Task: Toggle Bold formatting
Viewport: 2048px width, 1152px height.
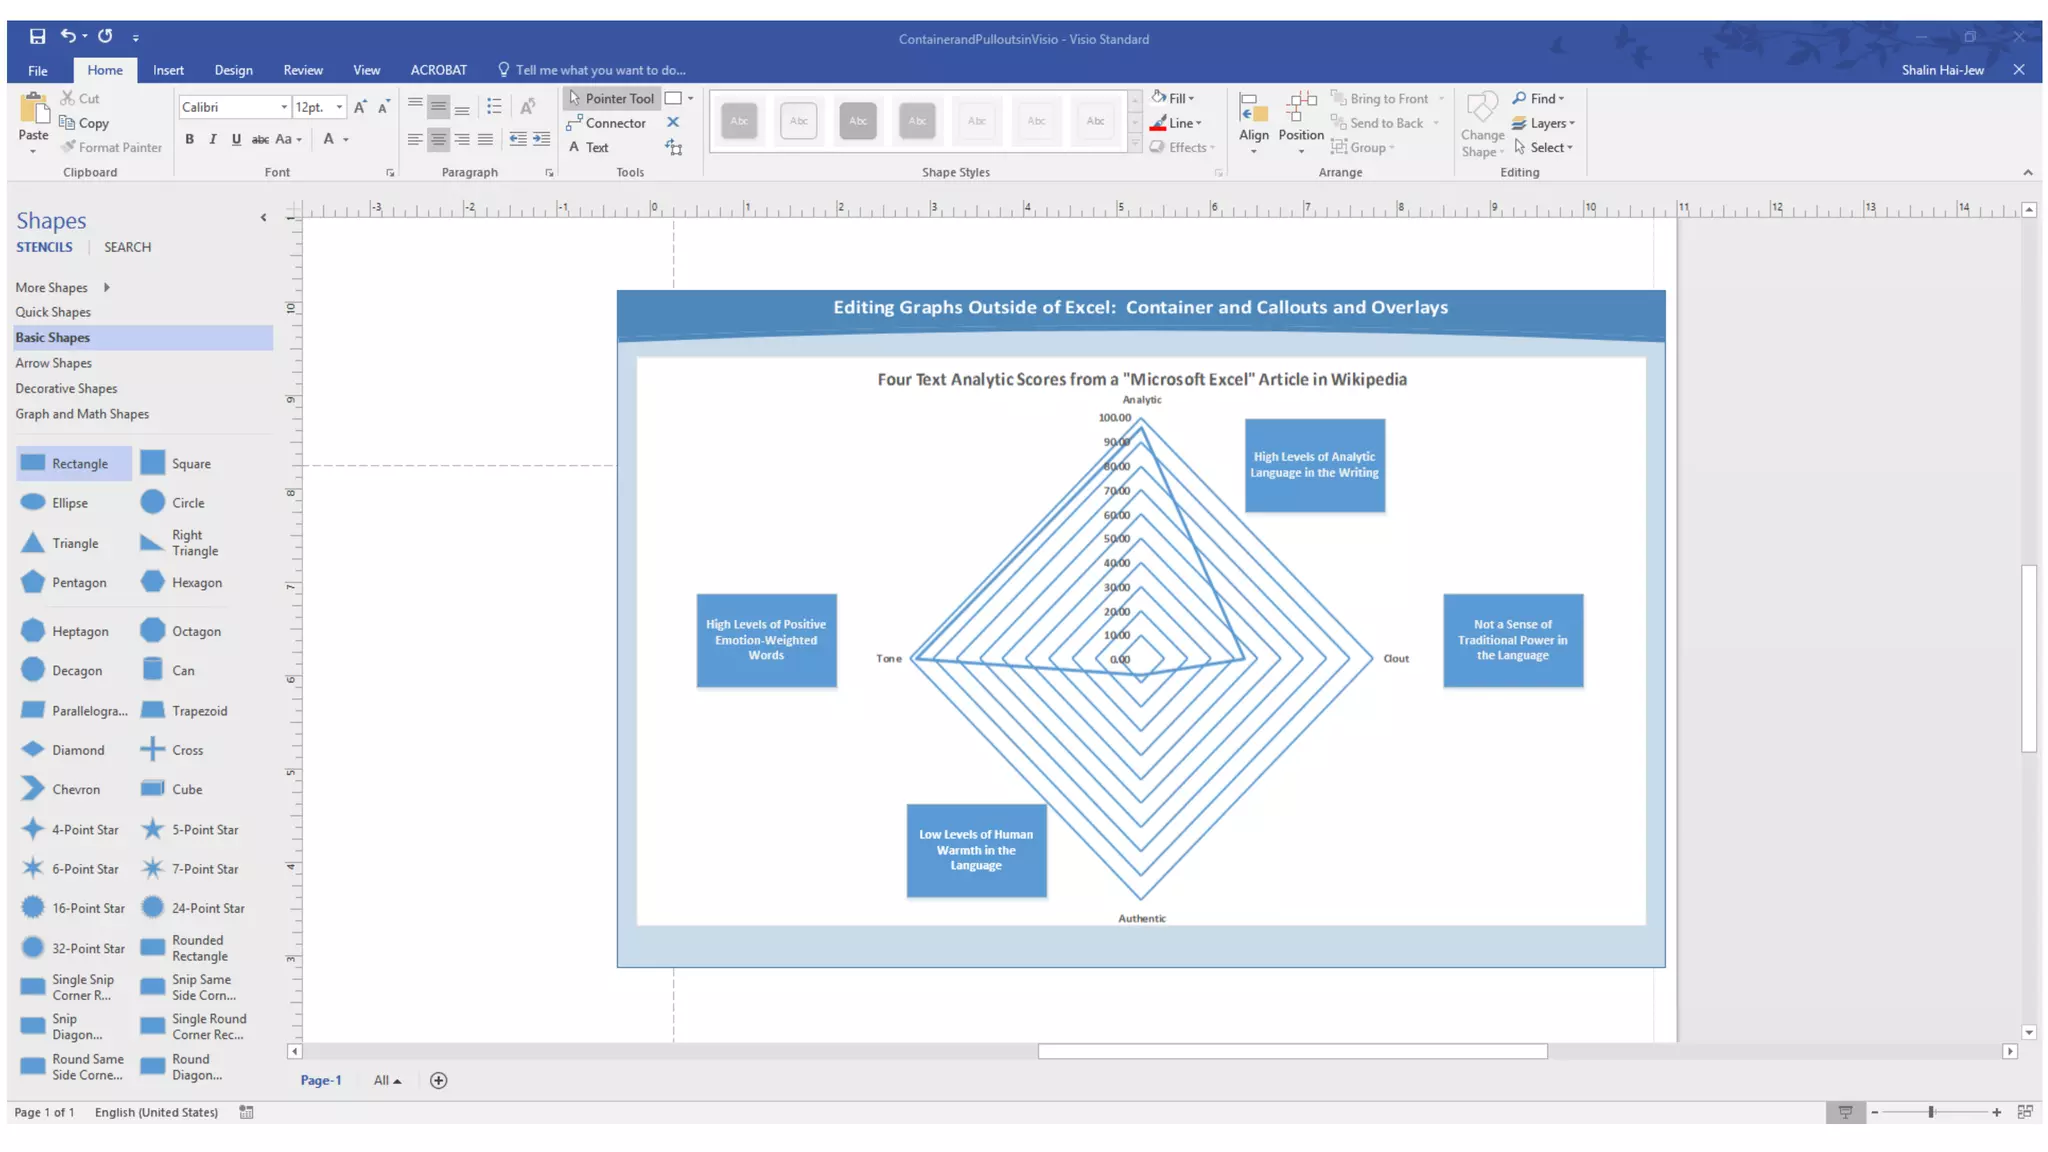Action: point(189,139)
